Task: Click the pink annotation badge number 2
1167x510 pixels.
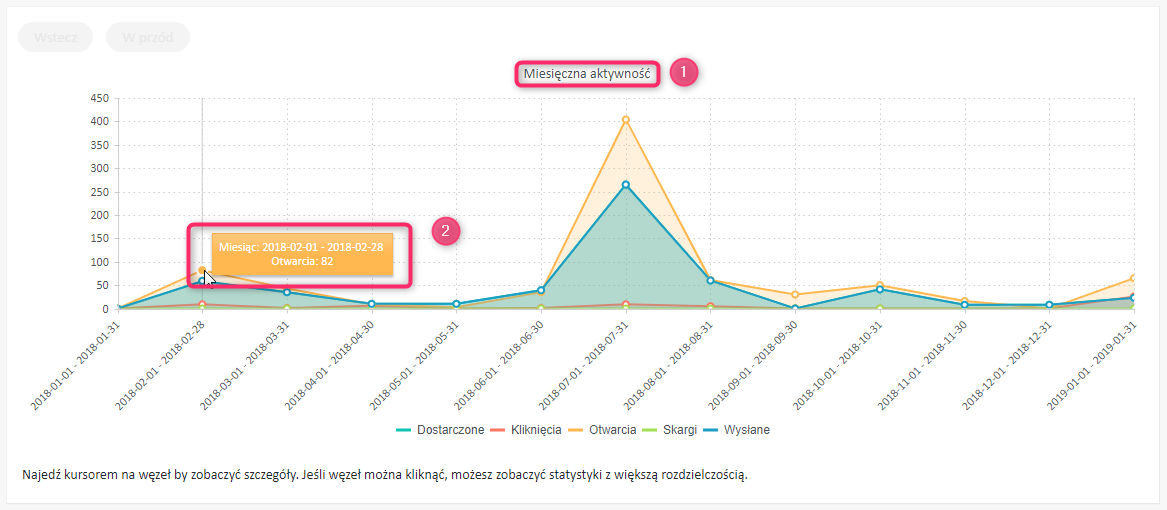Action: (445, 231)
